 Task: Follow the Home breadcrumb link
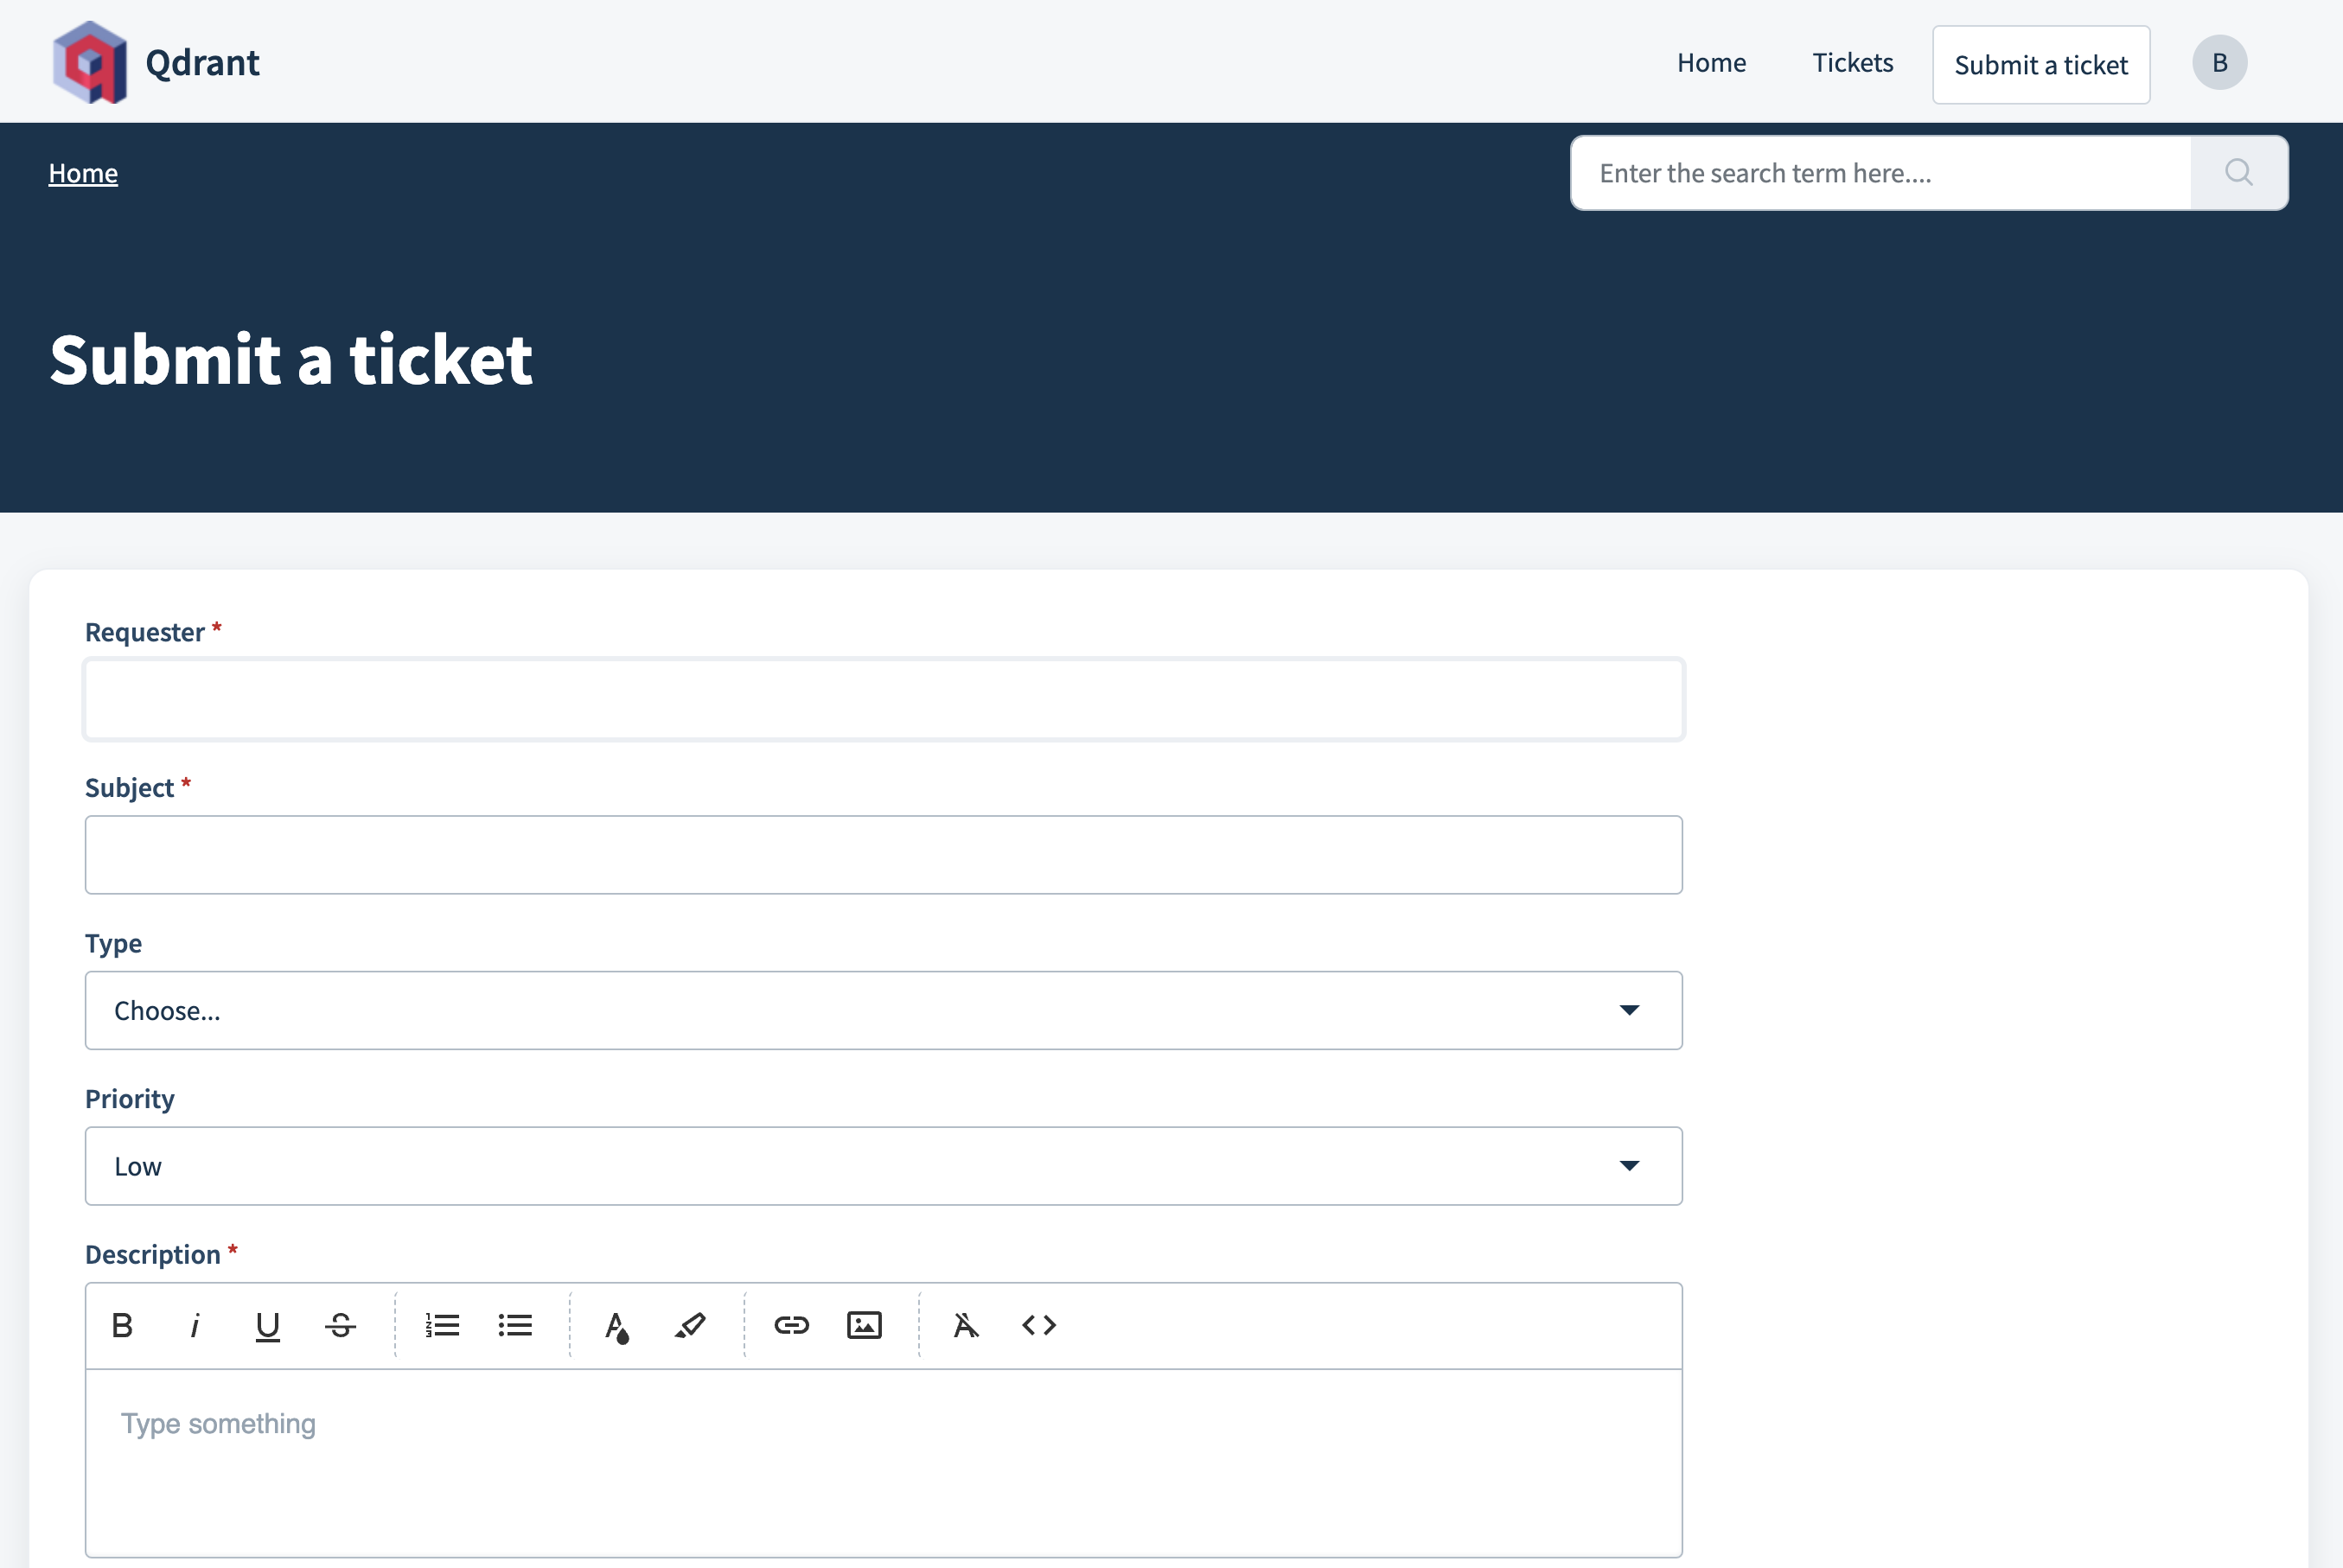pyautogui.click(x=83, y=173)
